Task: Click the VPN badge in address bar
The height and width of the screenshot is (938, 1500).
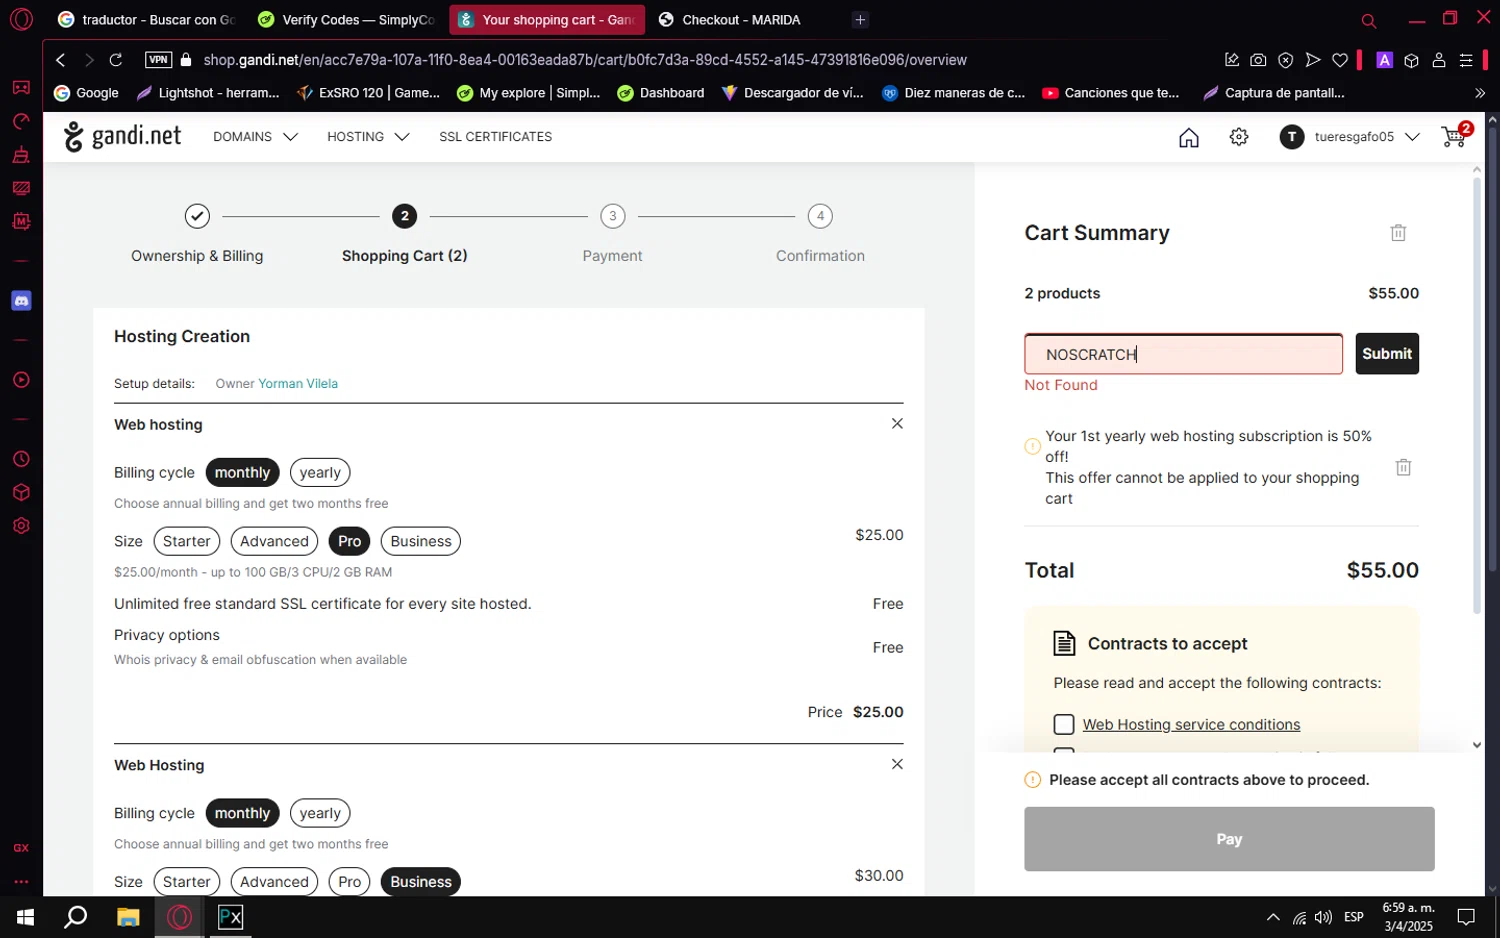Action: [158, 60]
